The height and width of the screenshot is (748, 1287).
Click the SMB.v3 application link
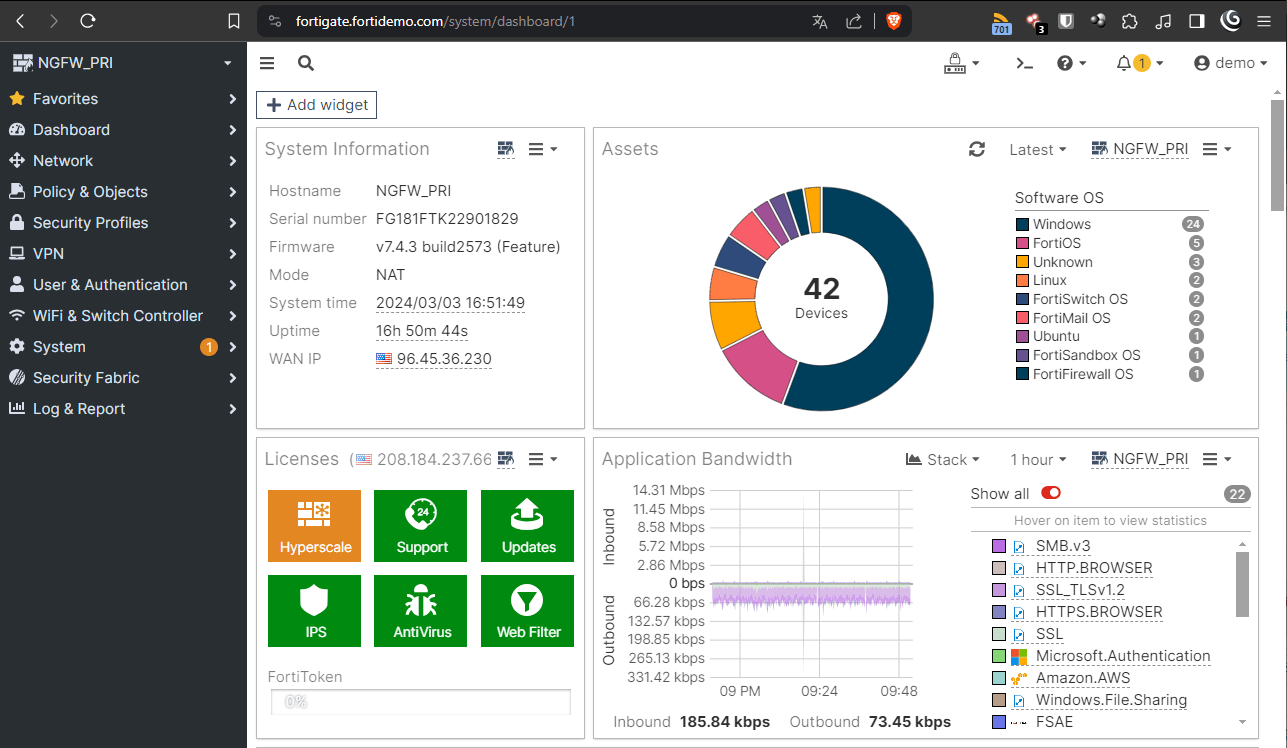pos(1063,546)
